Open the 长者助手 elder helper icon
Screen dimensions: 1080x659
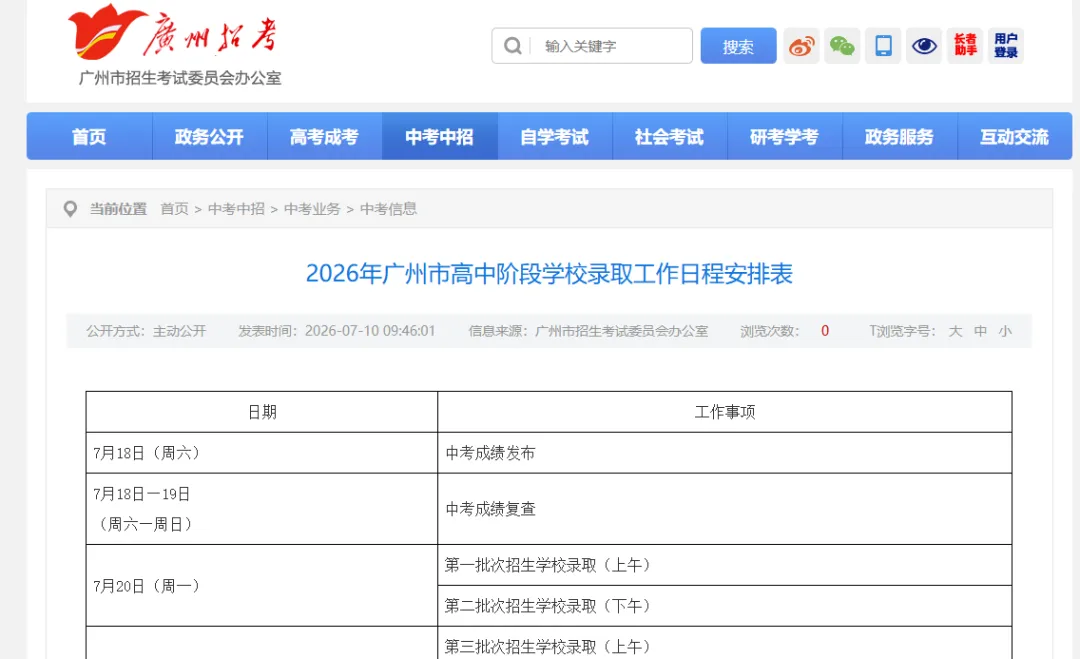point(965,46)
